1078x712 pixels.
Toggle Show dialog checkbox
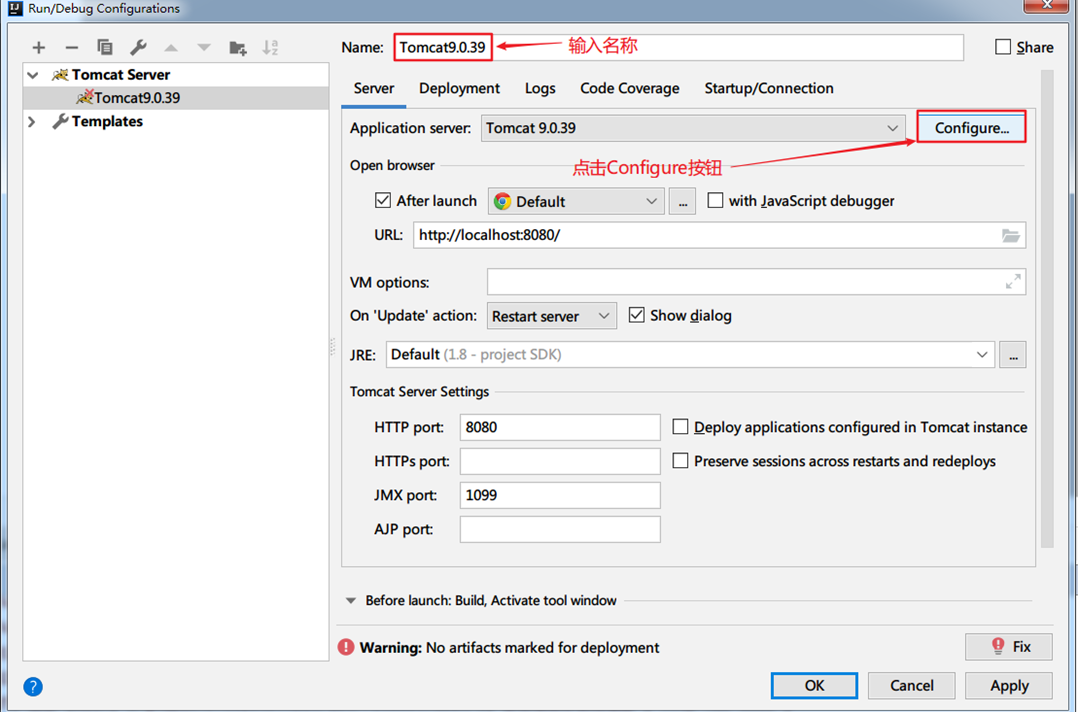click(637, 315)
